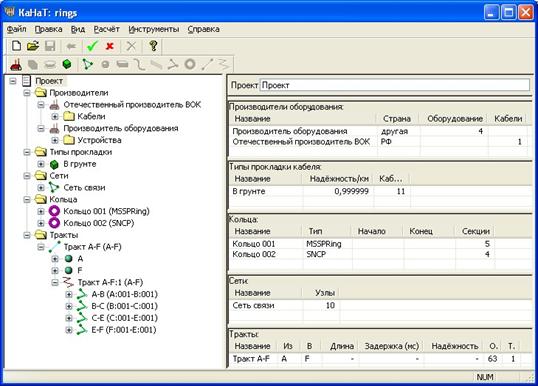Expand the Кабели folder node
The height and width of the screenshot is (386, 538).
(55, 117)
